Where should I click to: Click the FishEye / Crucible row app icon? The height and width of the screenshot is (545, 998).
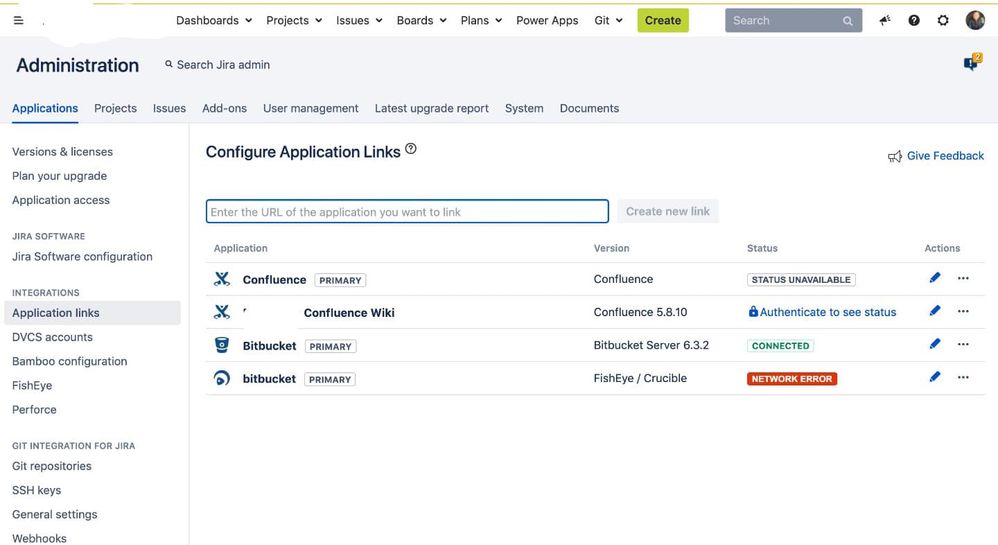coord(221,378)
